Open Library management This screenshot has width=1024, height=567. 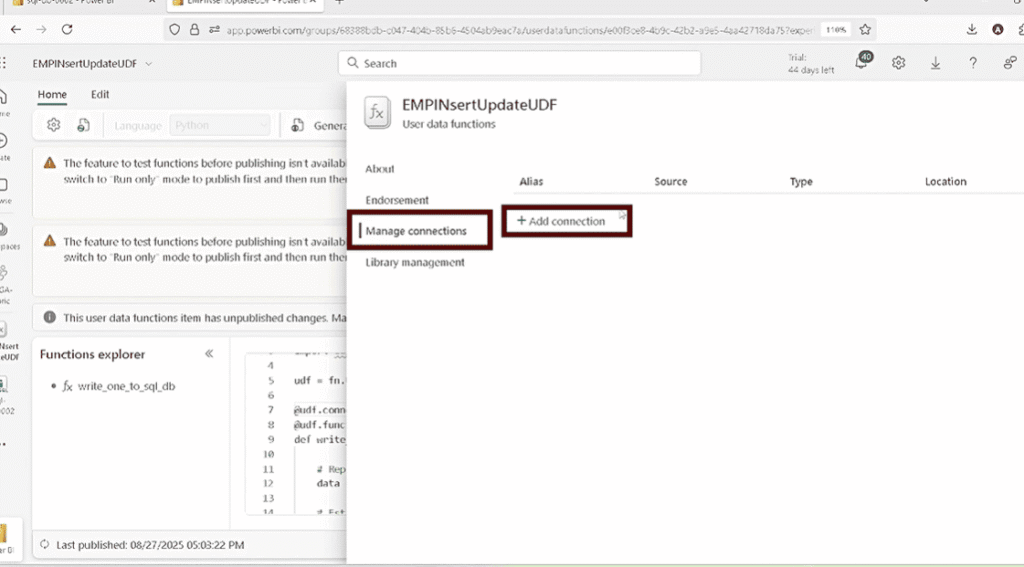[415, 262]
